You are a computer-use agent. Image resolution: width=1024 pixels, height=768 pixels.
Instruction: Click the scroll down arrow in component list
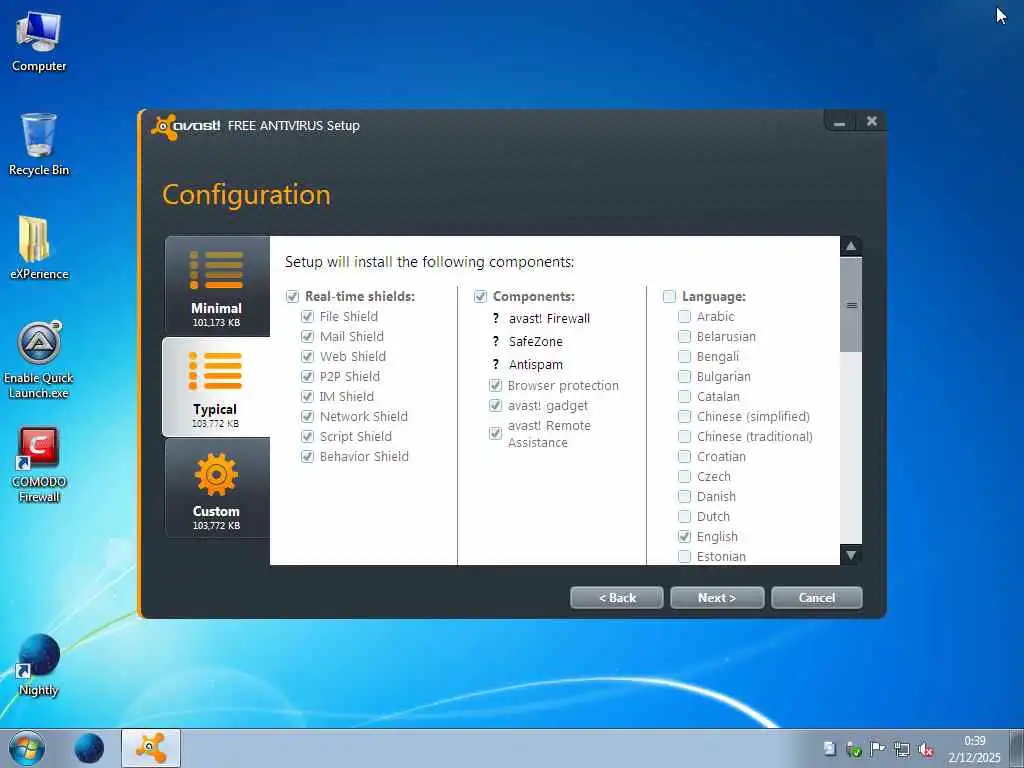(x=851, y=555)
